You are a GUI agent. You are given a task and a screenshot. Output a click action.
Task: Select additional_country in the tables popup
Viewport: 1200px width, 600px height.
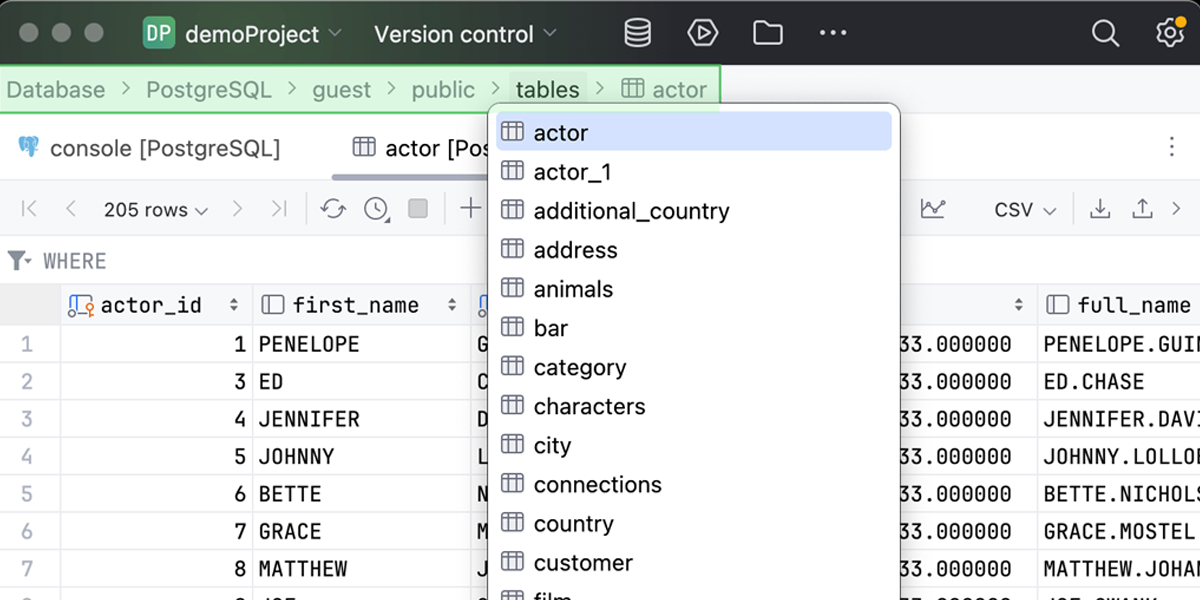pos(694,211)
